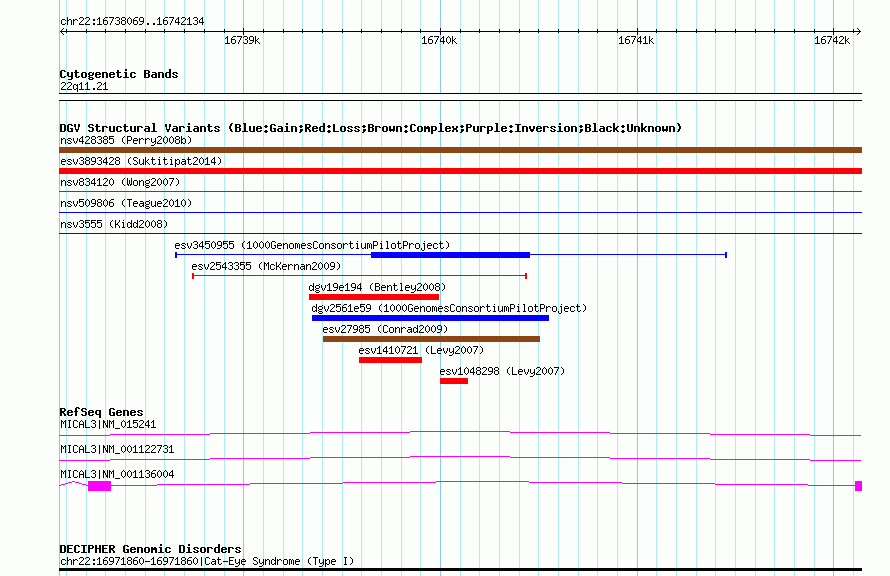Click the brown esv27985 complex bar

(431, 339)
